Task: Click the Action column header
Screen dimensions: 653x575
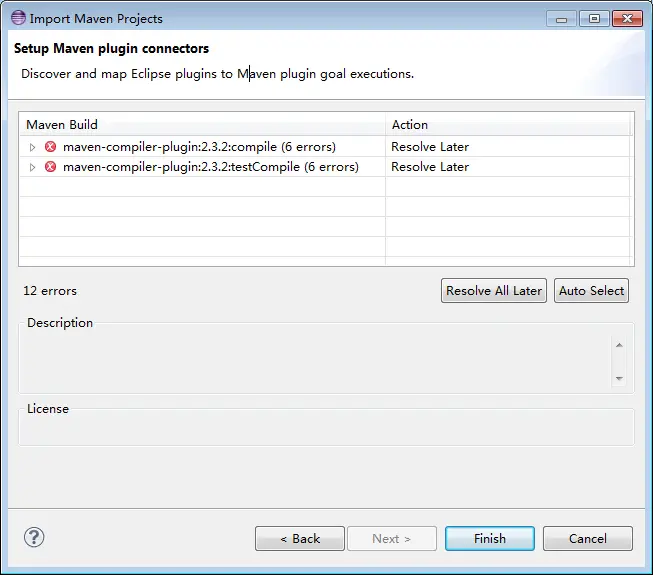Action: tap(508, 124)
